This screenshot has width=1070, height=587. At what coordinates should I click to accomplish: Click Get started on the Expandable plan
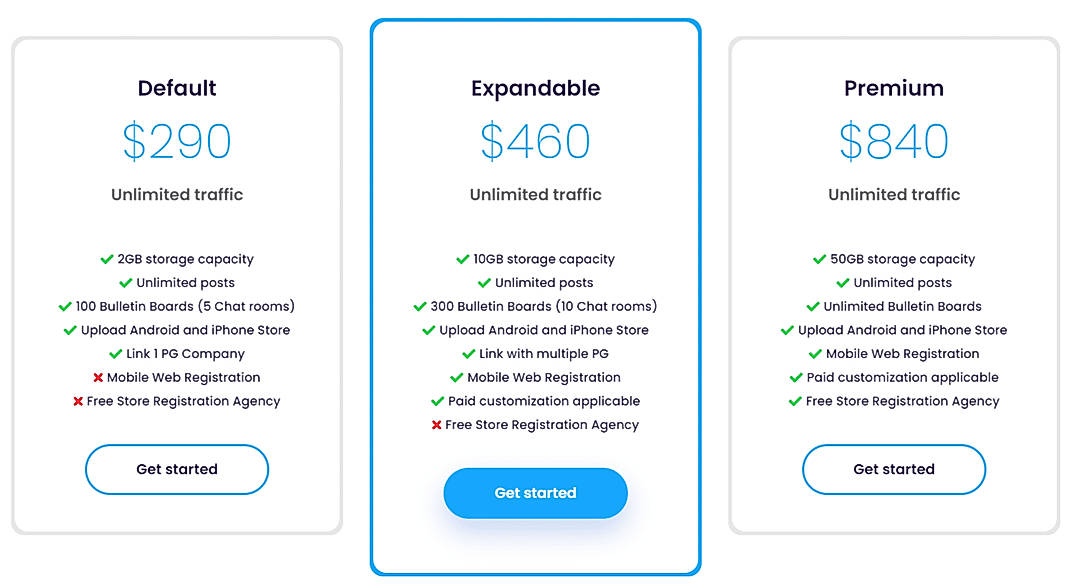pyautogui.click(x=535, y=493)
